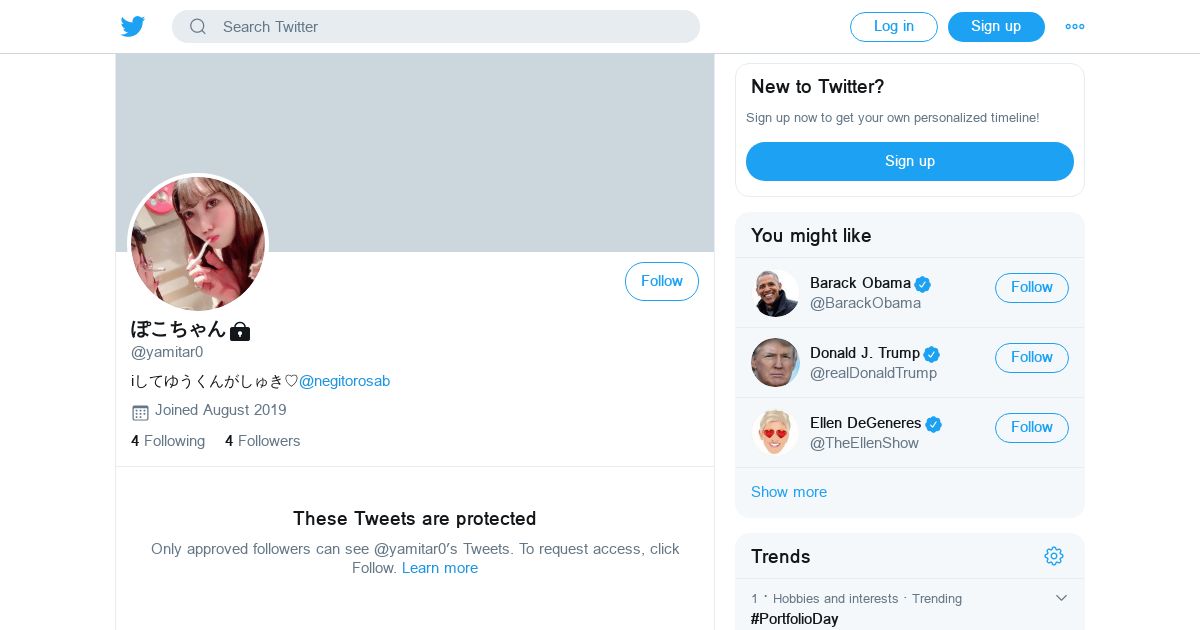Follow Ellen DeGeneres
The image size is (1200, 630).
coord(1031,428)
